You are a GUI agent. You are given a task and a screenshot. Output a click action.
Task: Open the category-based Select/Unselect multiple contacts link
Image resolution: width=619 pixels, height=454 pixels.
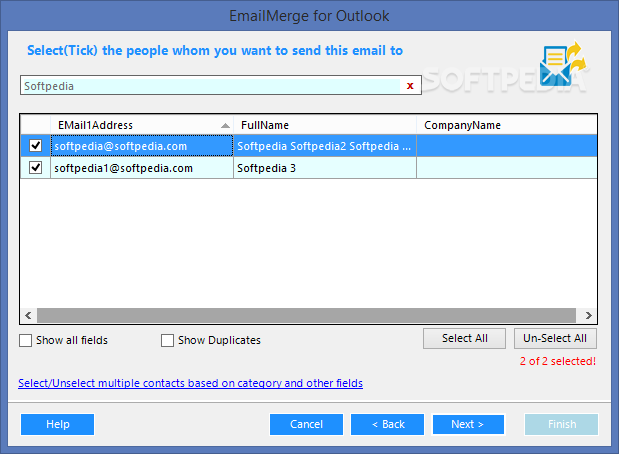[x=191, y=383]
